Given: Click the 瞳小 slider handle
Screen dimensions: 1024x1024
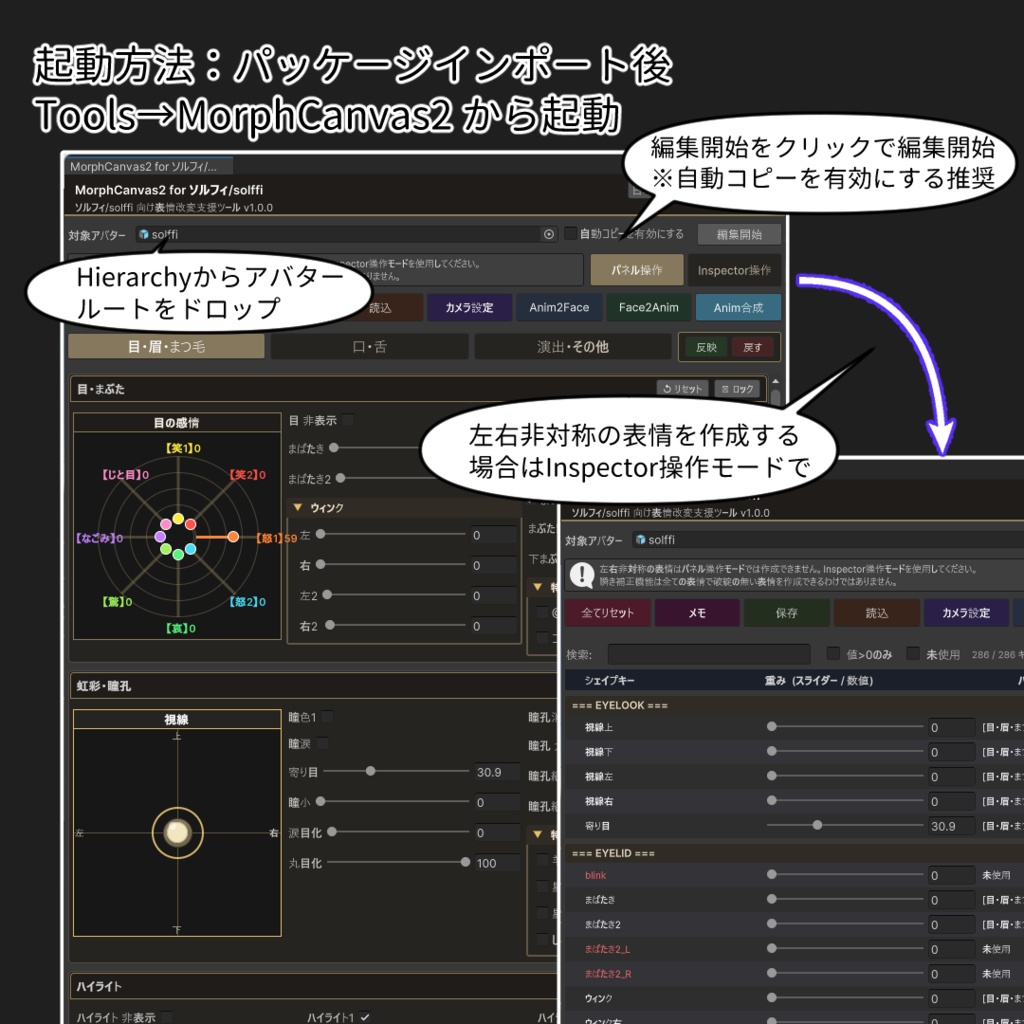Looking at the screenshot, I should 321,801.
